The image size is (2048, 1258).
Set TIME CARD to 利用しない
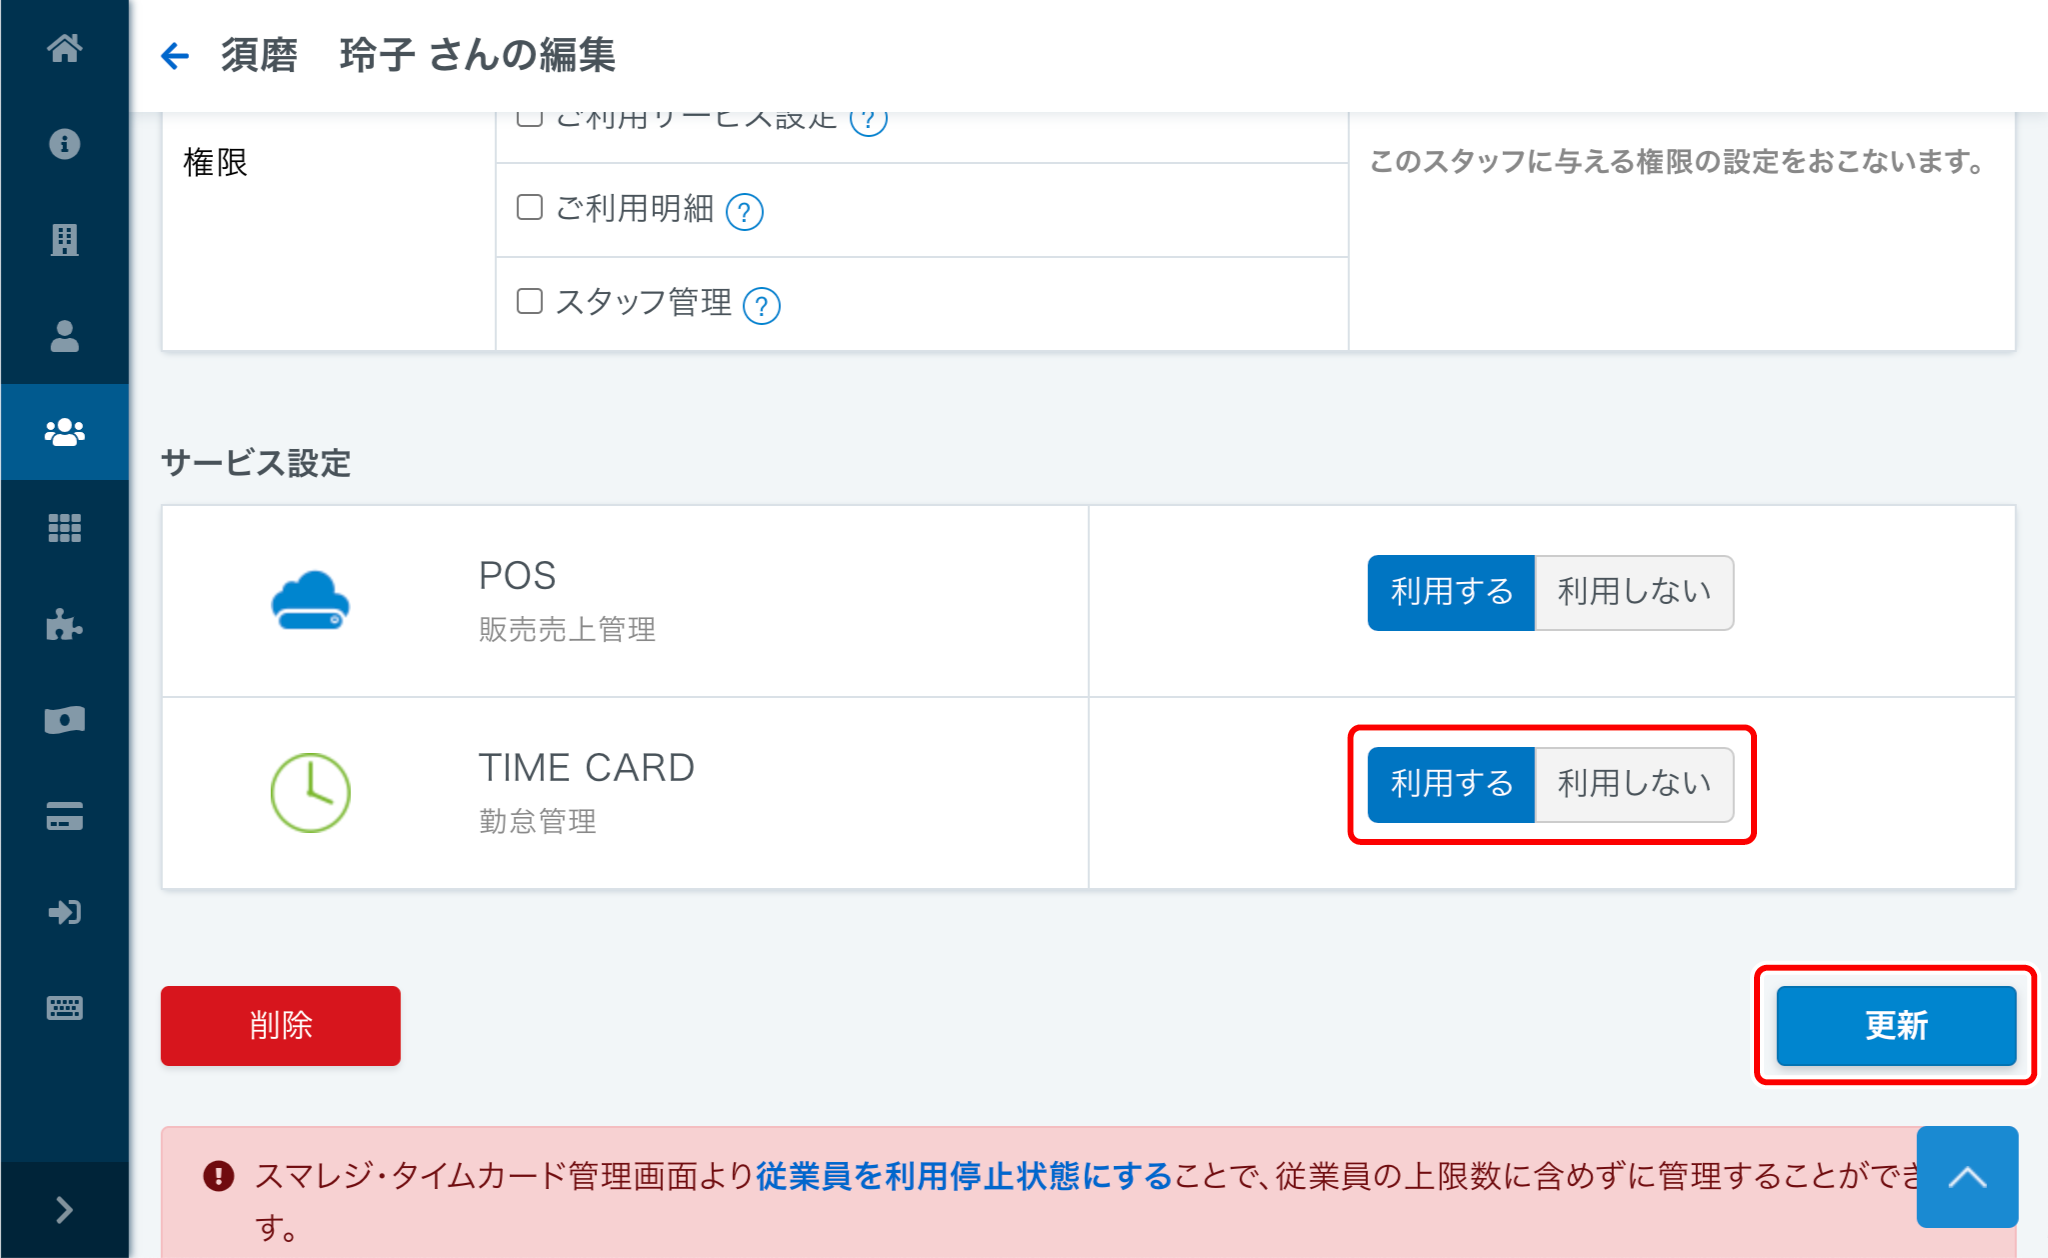pos(1634,784)
